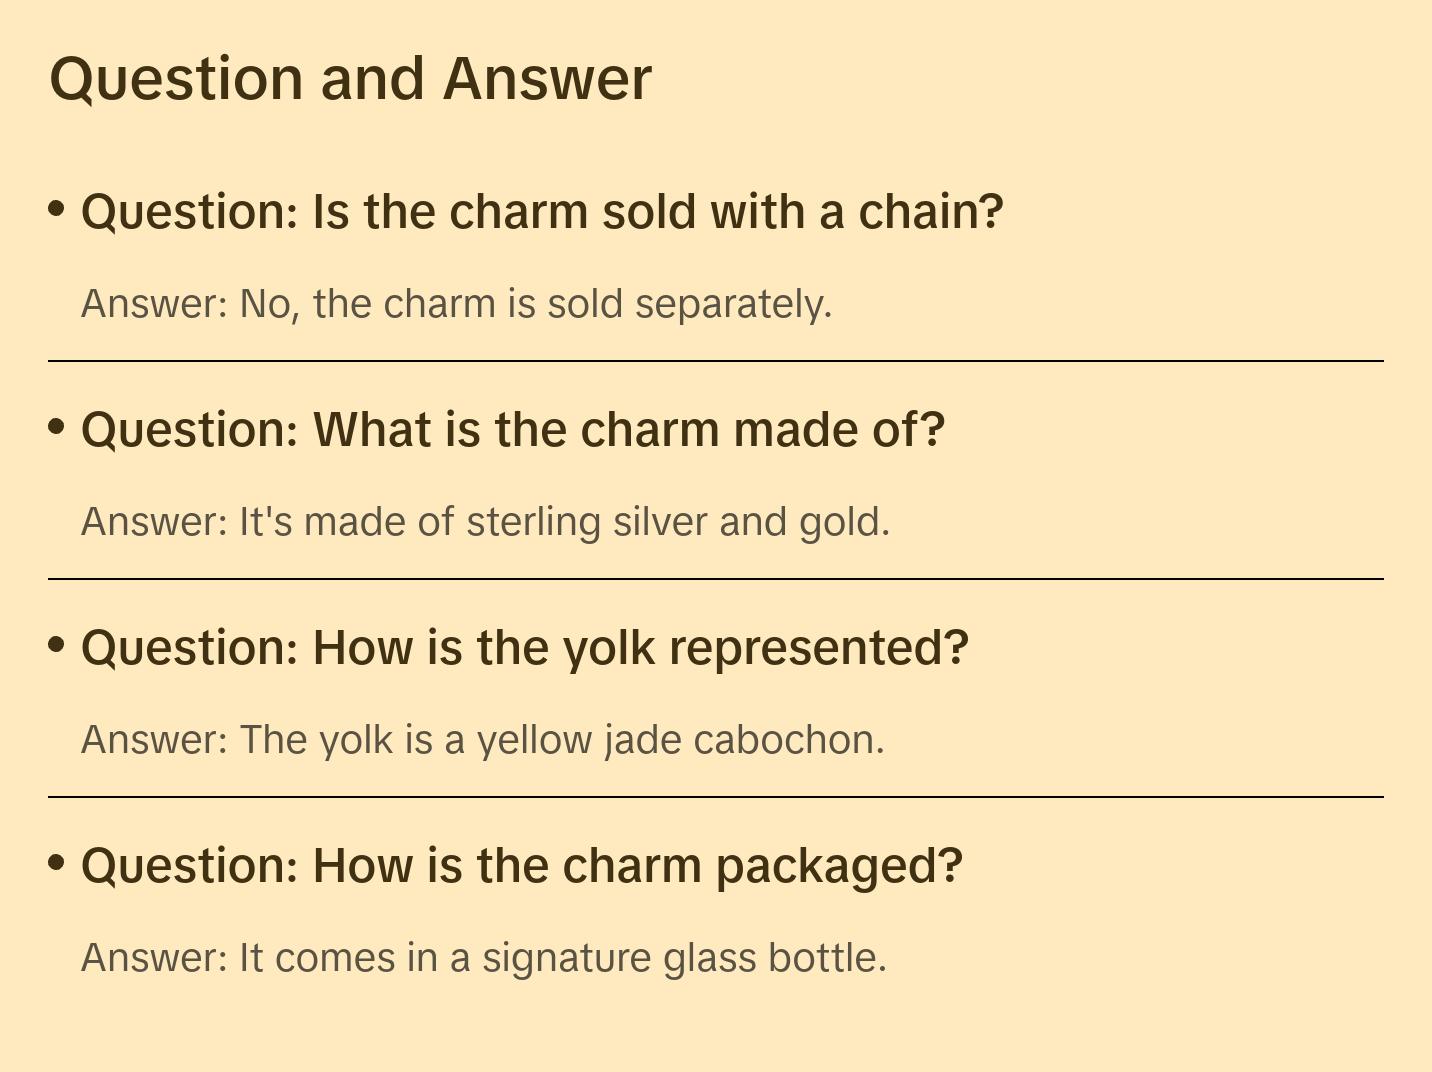Click the phrase "signature glass bottle"
This screenshot has height=1072, width=1432.
pyautogui.click(x=682, y=958)
